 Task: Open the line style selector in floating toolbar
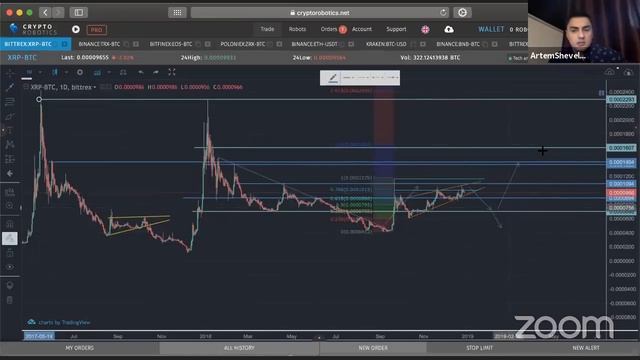[x=370, y=78]
